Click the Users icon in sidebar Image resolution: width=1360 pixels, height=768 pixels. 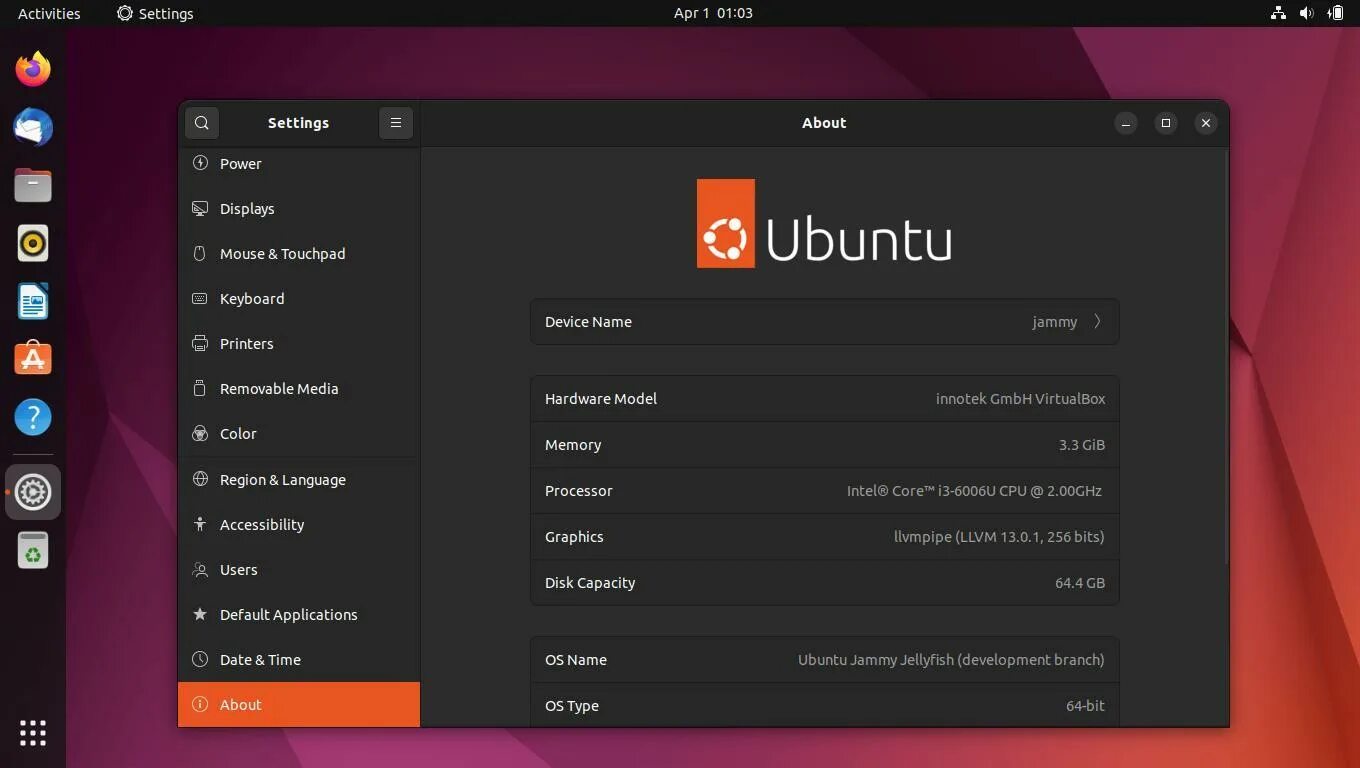point(200,569)
